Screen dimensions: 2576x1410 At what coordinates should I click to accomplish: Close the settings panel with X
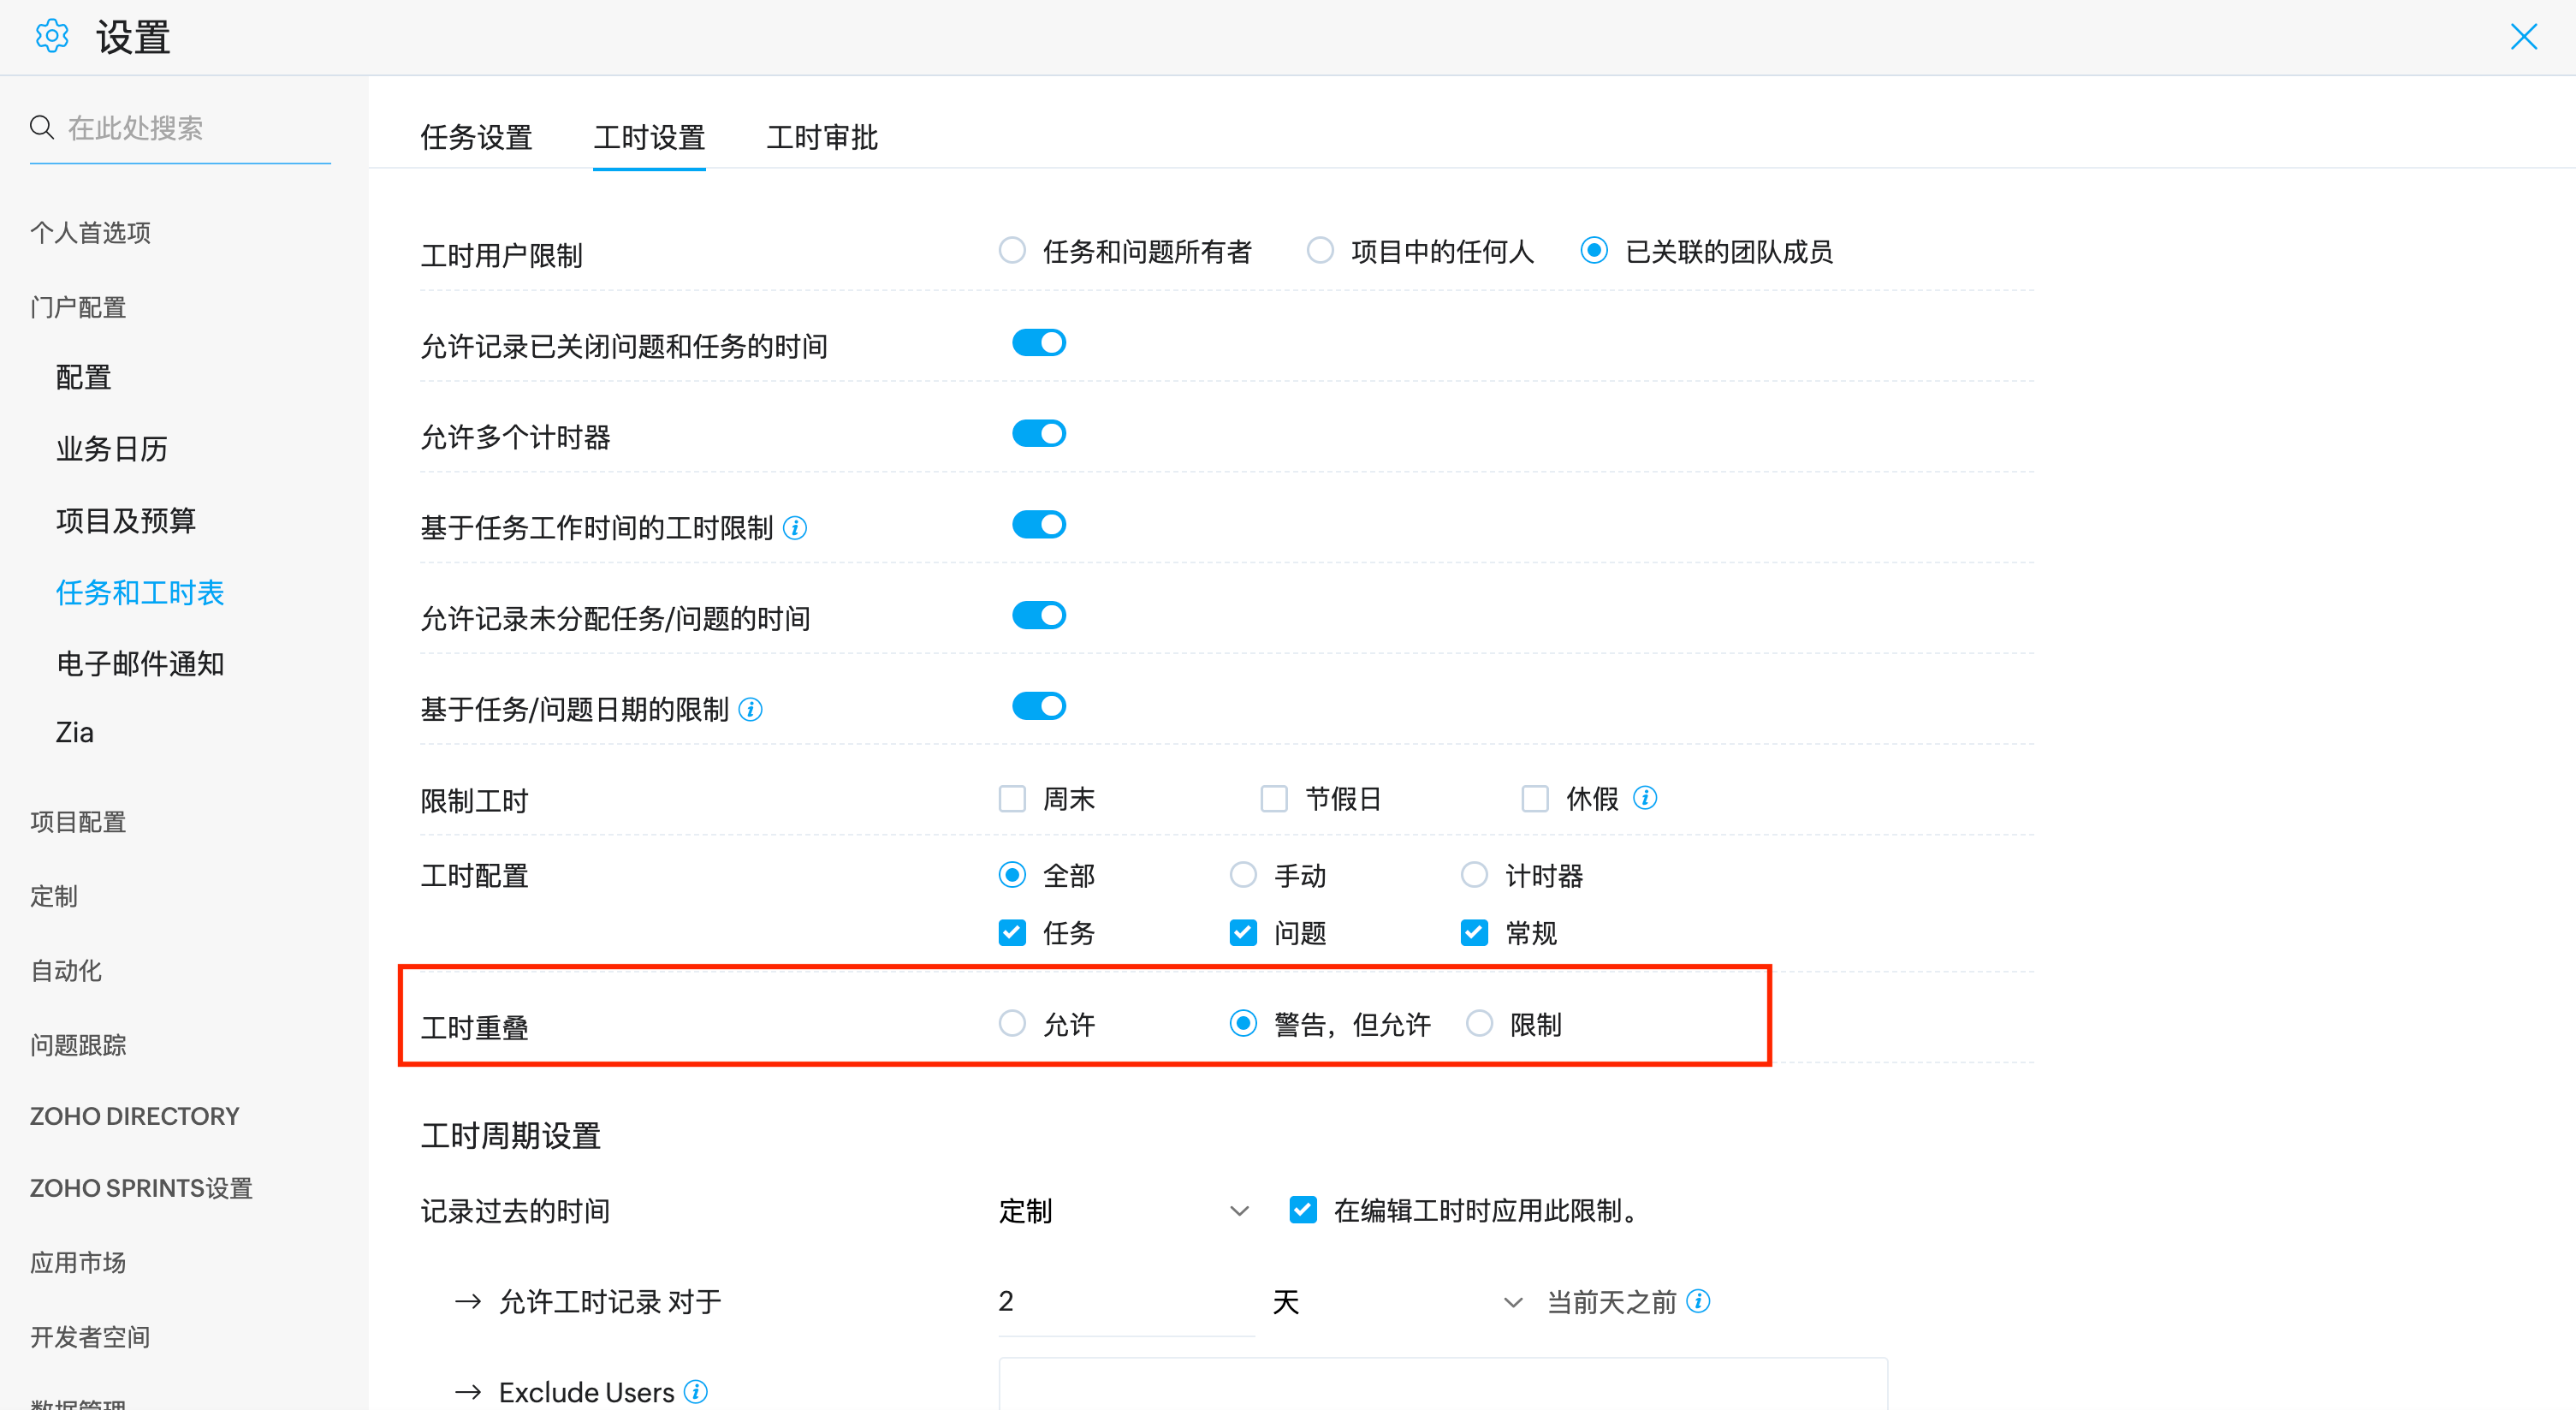click(x=2524, y=37)
